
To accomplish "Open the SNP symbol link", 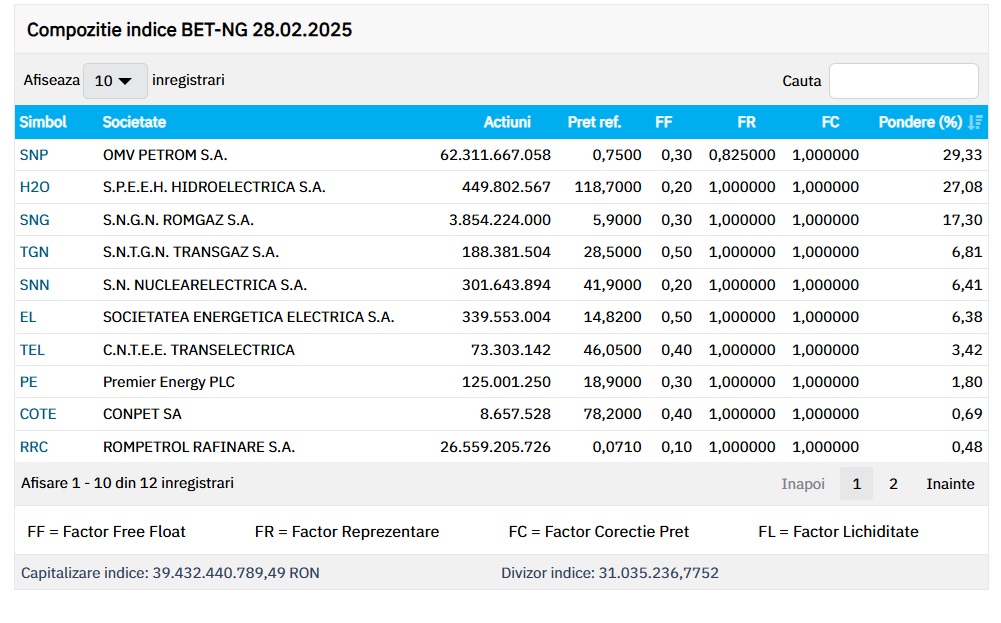I will 34,155.
